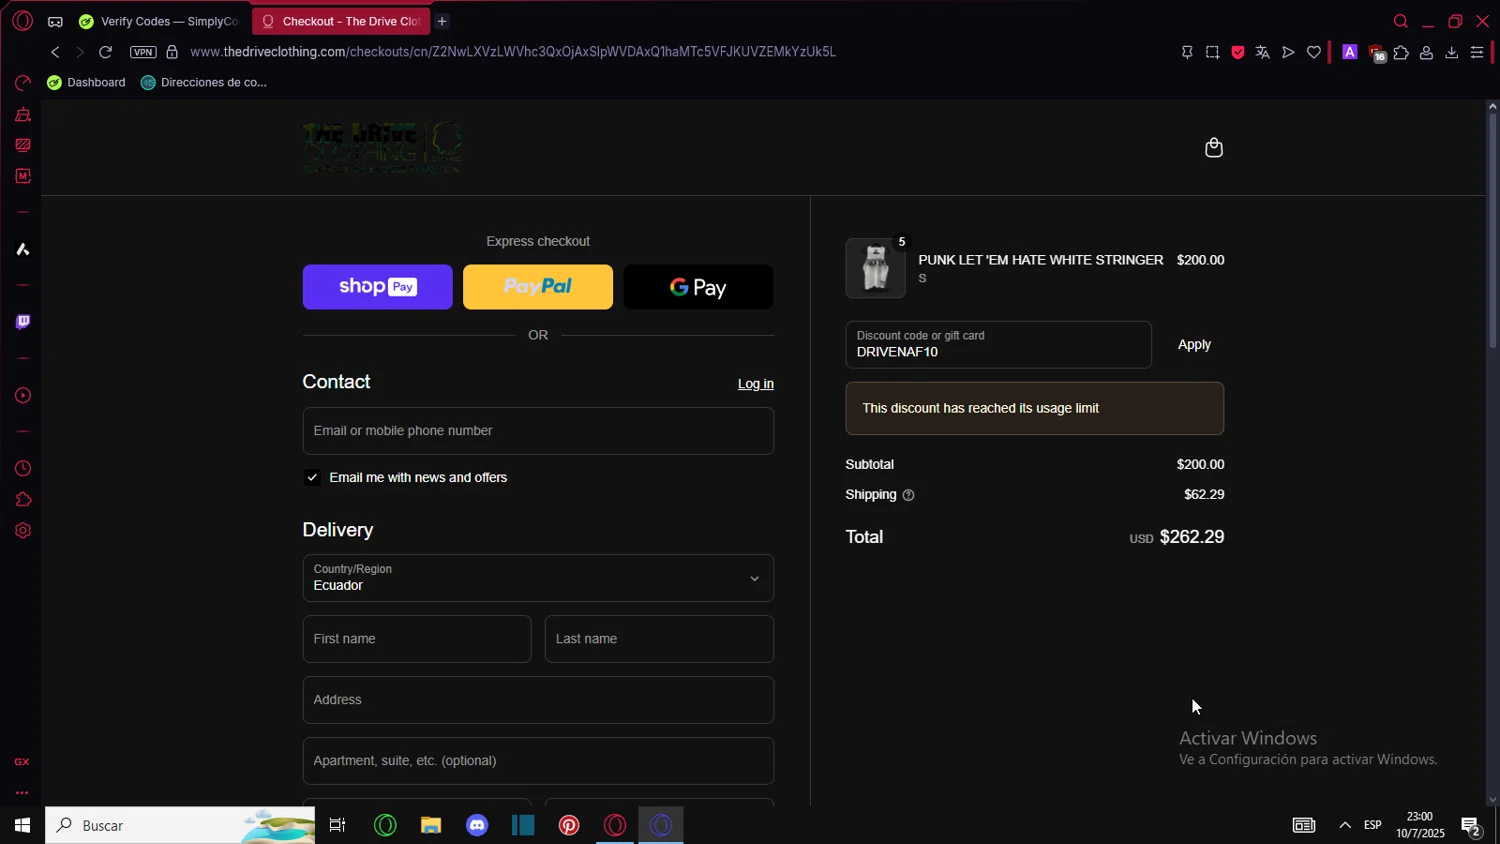Apply the discount code
Image resolution: width=1500 pixels, height=844 pixels.
(x=1194, y=345)
